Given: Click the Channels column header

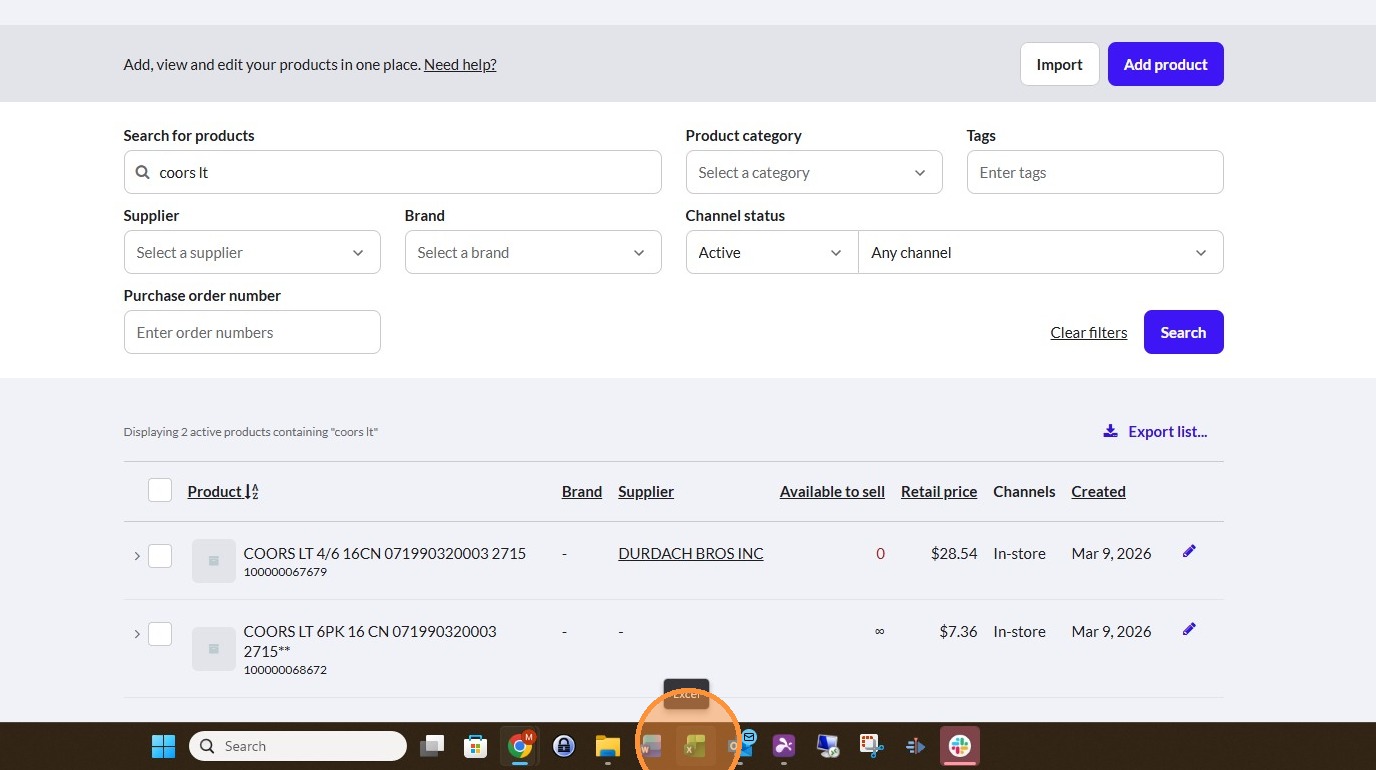Looking at the screenshot, I should [x=1024, y=491].
